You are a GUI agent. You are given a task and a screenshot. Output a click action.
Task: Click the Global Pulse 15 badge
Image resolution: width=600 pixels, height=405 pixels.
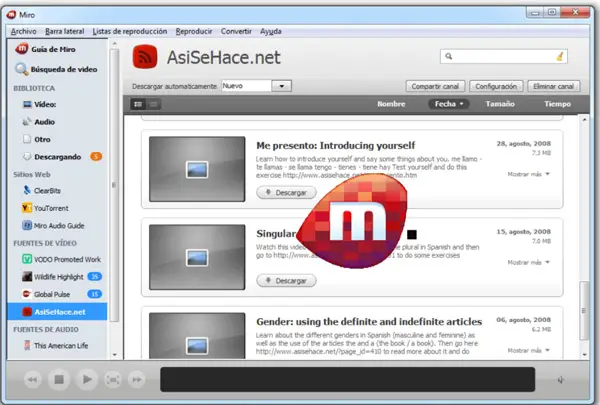95,294
